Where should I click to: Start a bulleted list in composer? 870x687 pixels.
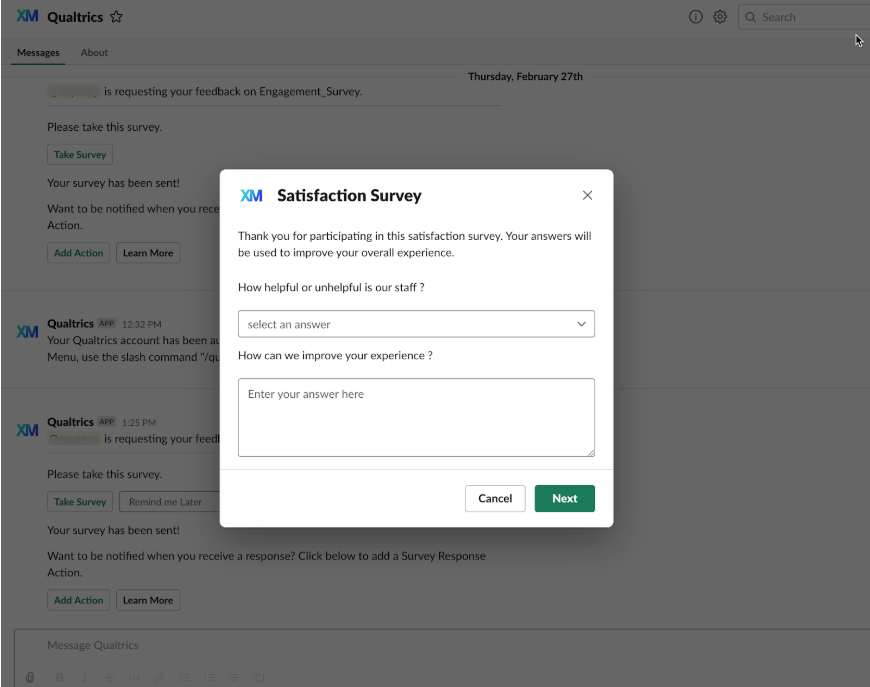[x=209, y=678]
